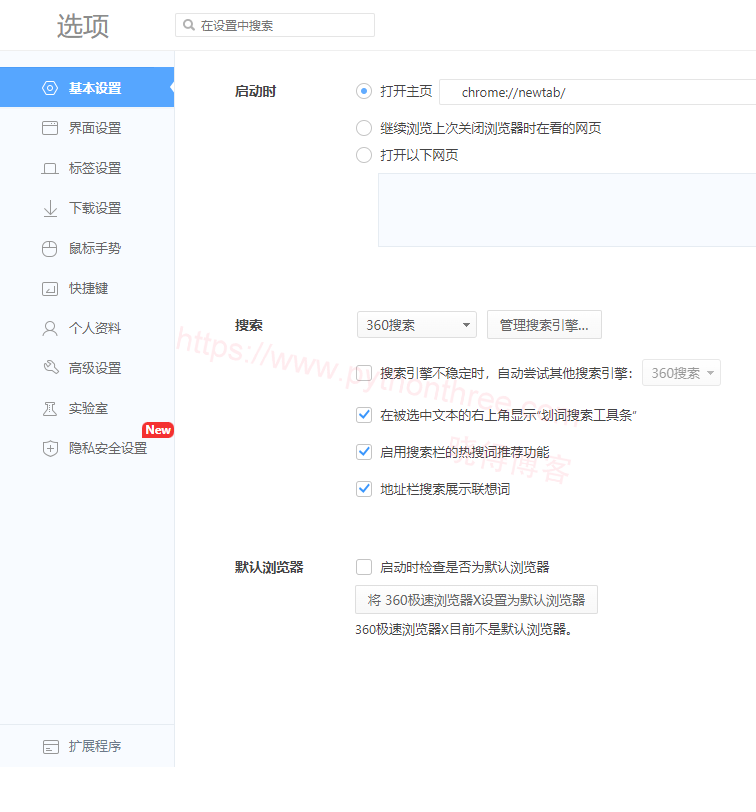Click the mouse icon beside 鼠标手势

tap(50, 248)
